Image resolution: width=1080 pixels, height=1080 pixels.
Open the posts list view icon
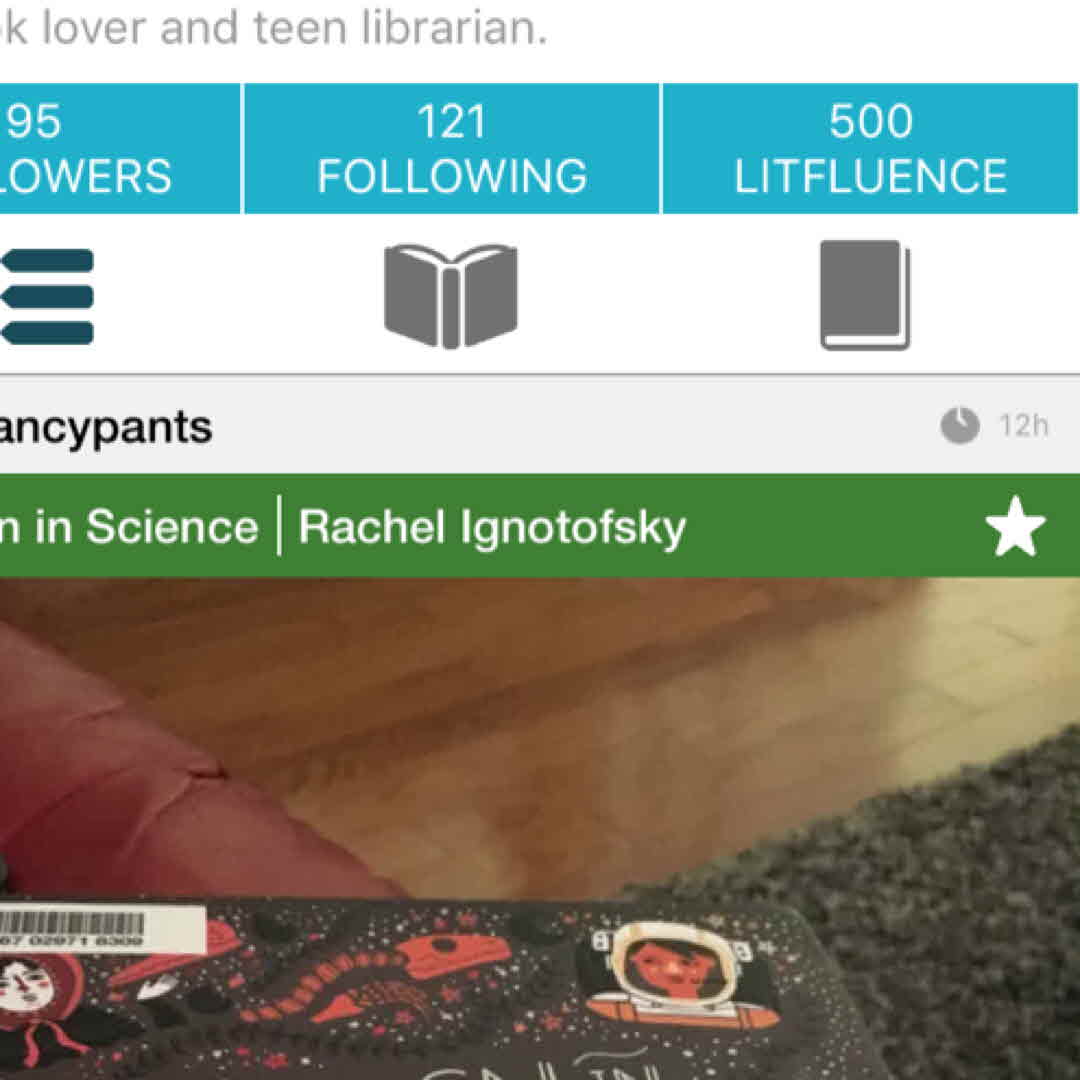click(47, 297)
